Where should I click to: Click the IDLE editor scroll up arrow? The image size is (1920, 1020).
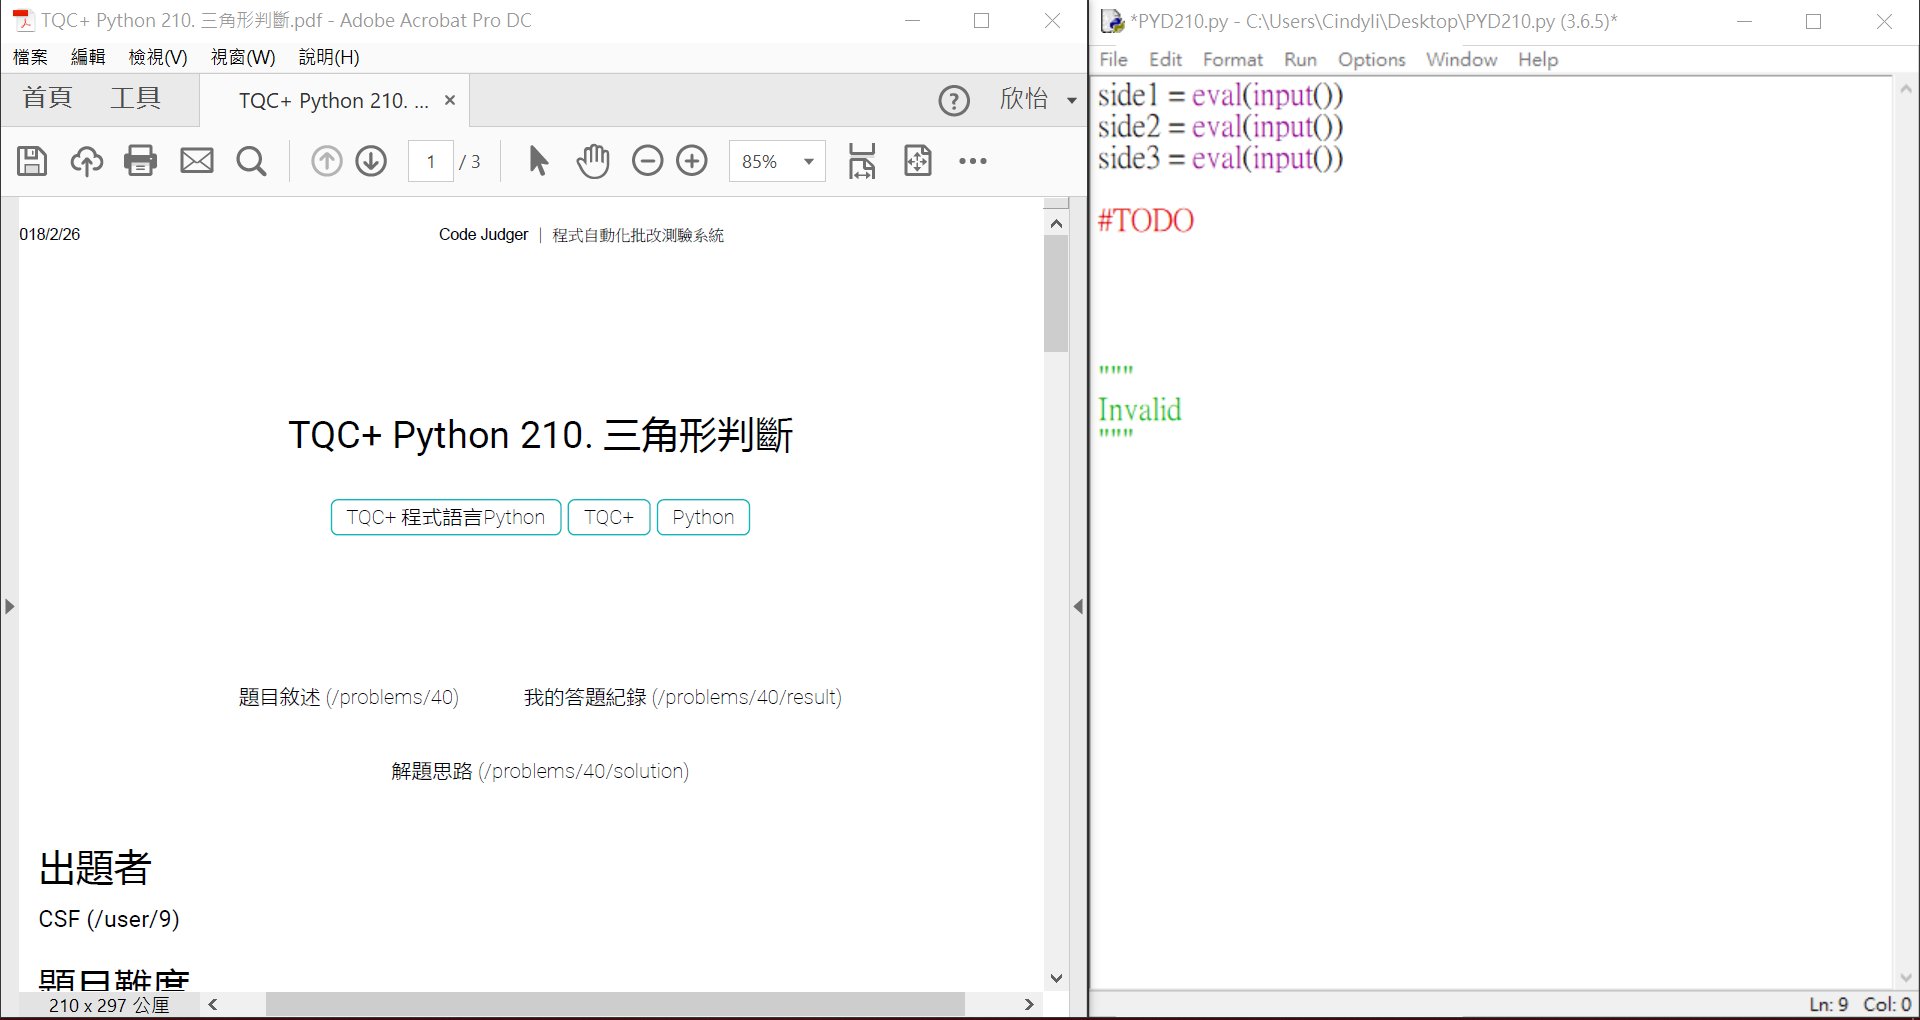point(1905,89)
